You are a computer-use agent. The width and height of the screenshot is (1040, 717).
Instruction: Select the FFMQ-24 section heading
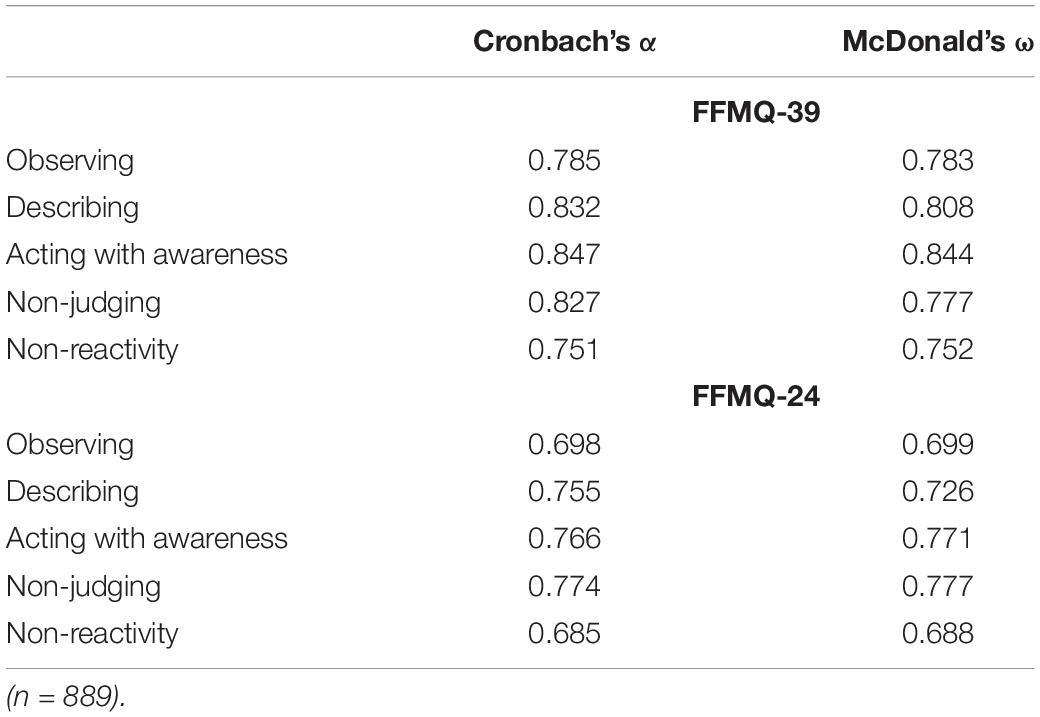coord(756,396)
